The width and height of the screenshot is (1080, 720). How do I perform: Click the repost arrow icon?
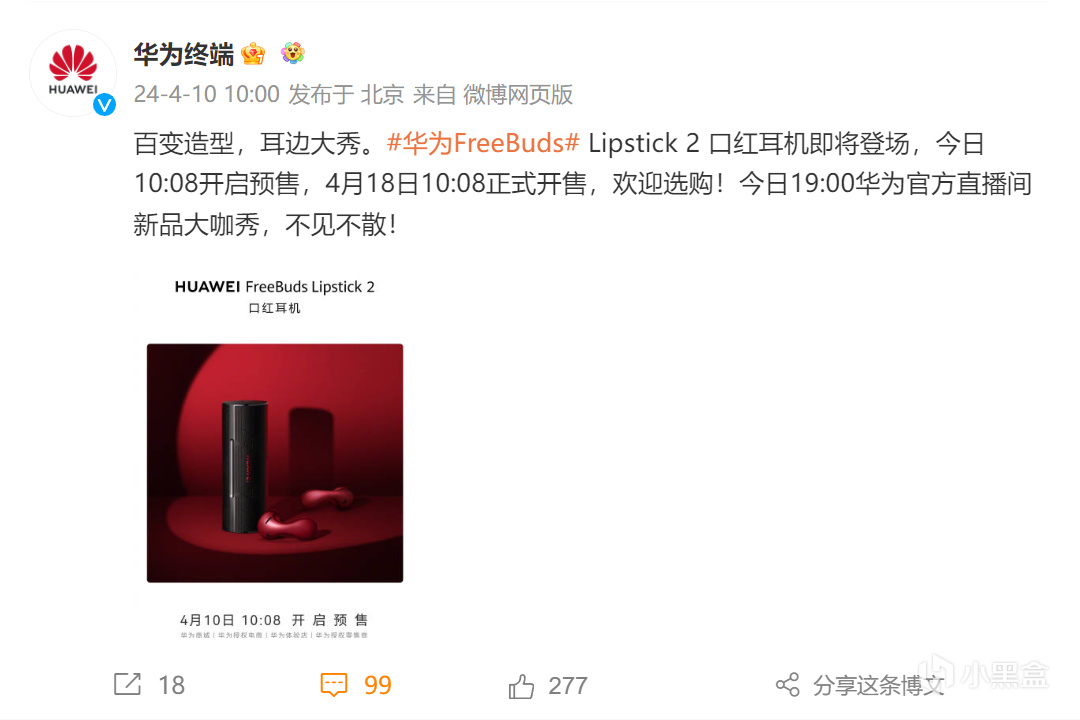[x=127, y=684]
